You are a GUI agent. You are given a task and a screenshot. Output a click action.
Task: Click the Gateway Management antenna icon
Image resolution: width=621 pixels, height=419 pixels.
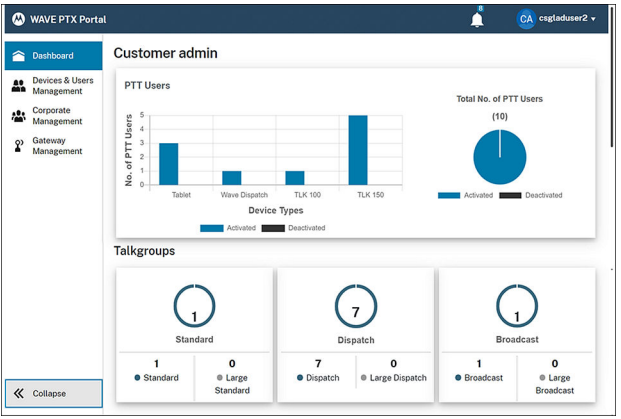tap(19, 146)
